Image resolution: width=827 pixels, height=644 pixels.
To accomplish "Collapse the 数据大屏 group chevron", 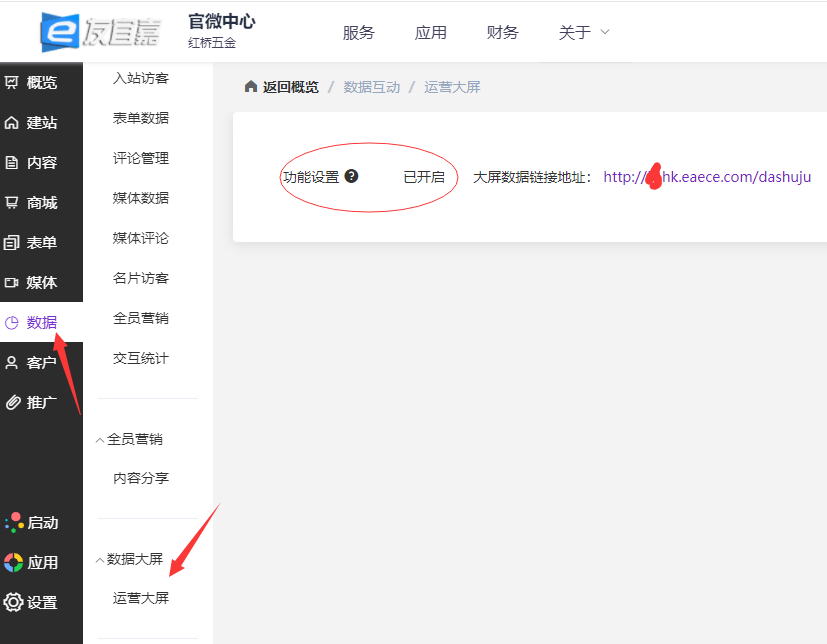I will (x=100, y=560).
